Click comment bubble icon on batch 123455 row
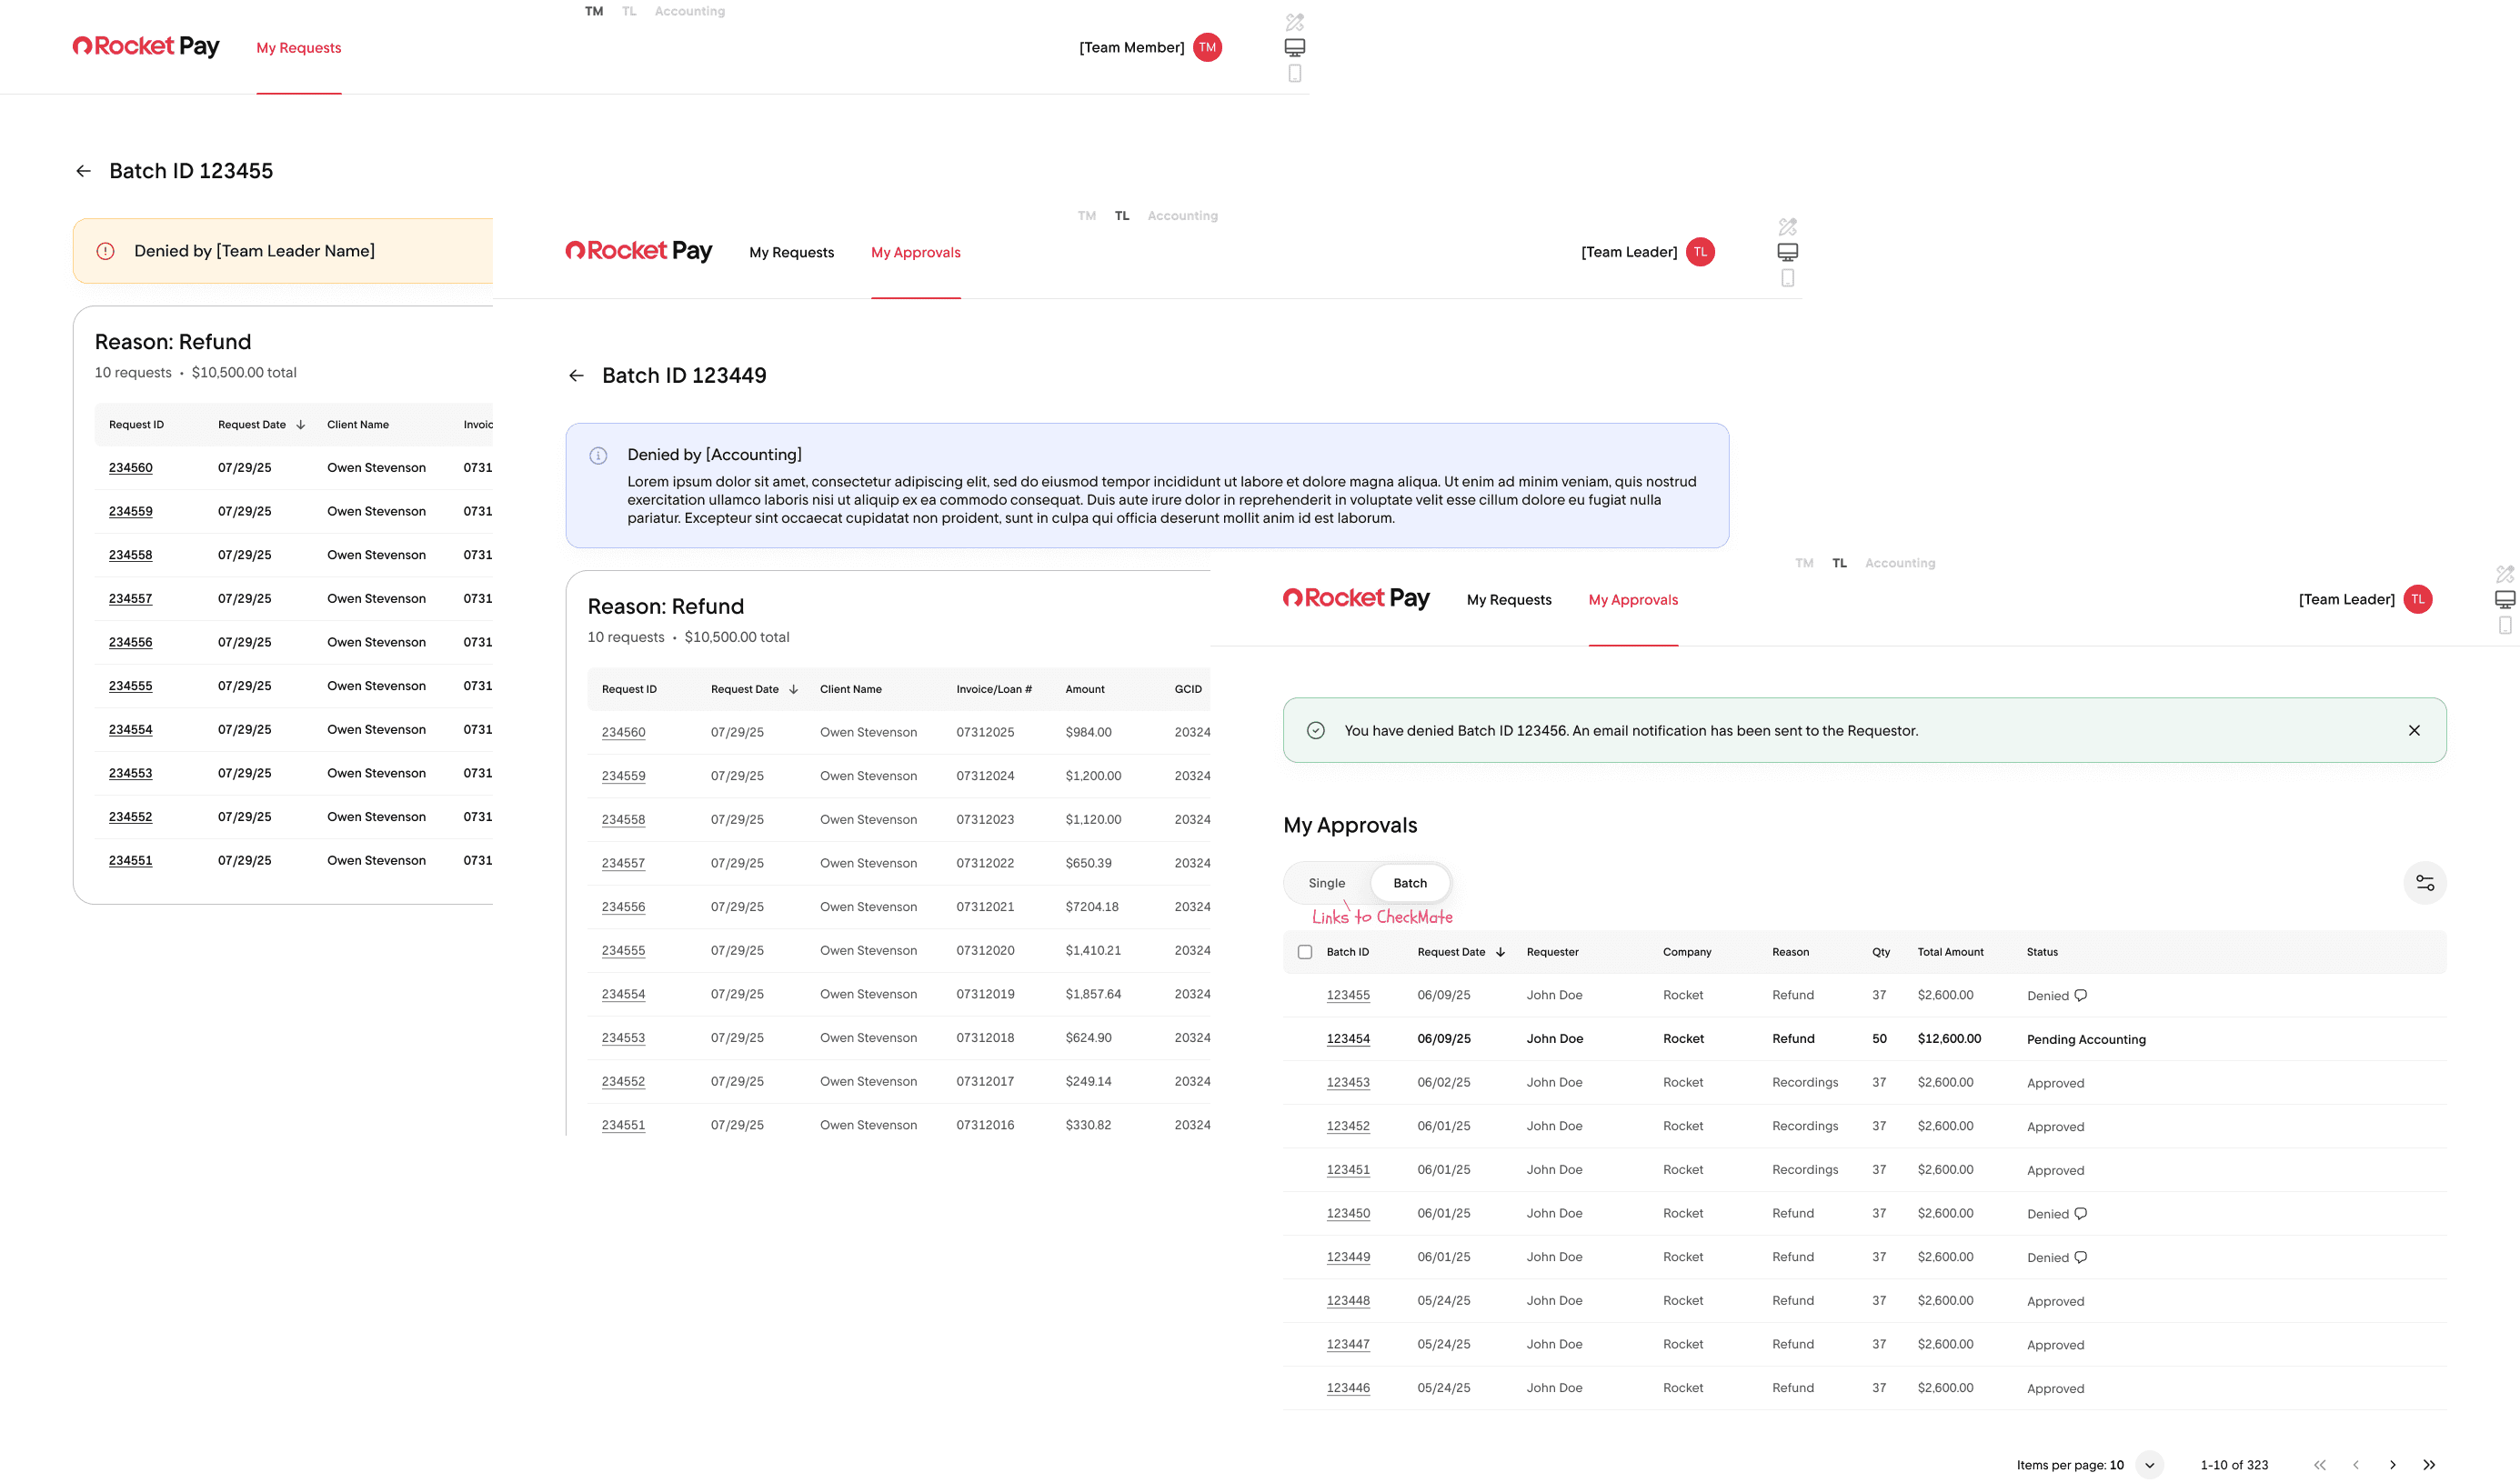Screen dimensions: 2520x1483 click(x=2080, y=995)
